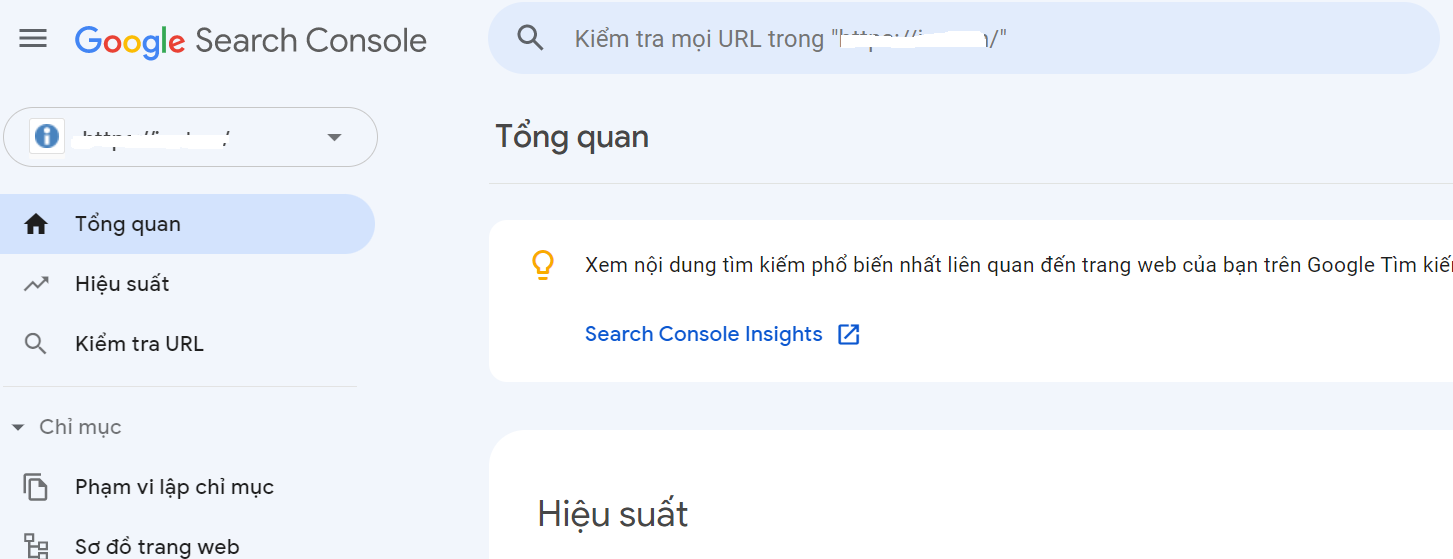Open the property selector dropdown arrow
The image size is (1453, 559).
[335, 137]
